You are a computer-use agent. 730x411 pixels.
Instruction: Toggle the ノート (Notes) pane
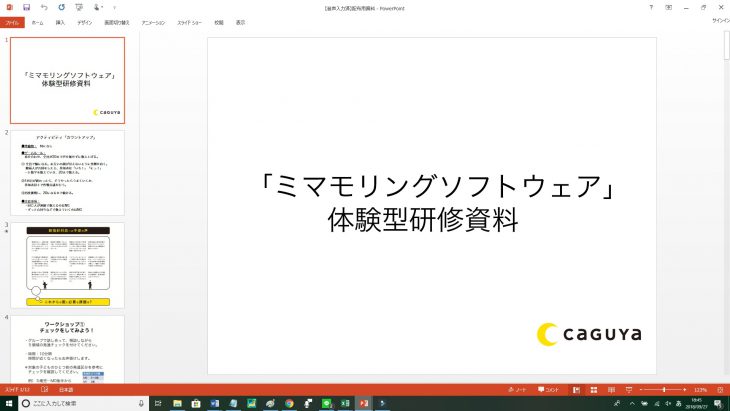[517, 390]
